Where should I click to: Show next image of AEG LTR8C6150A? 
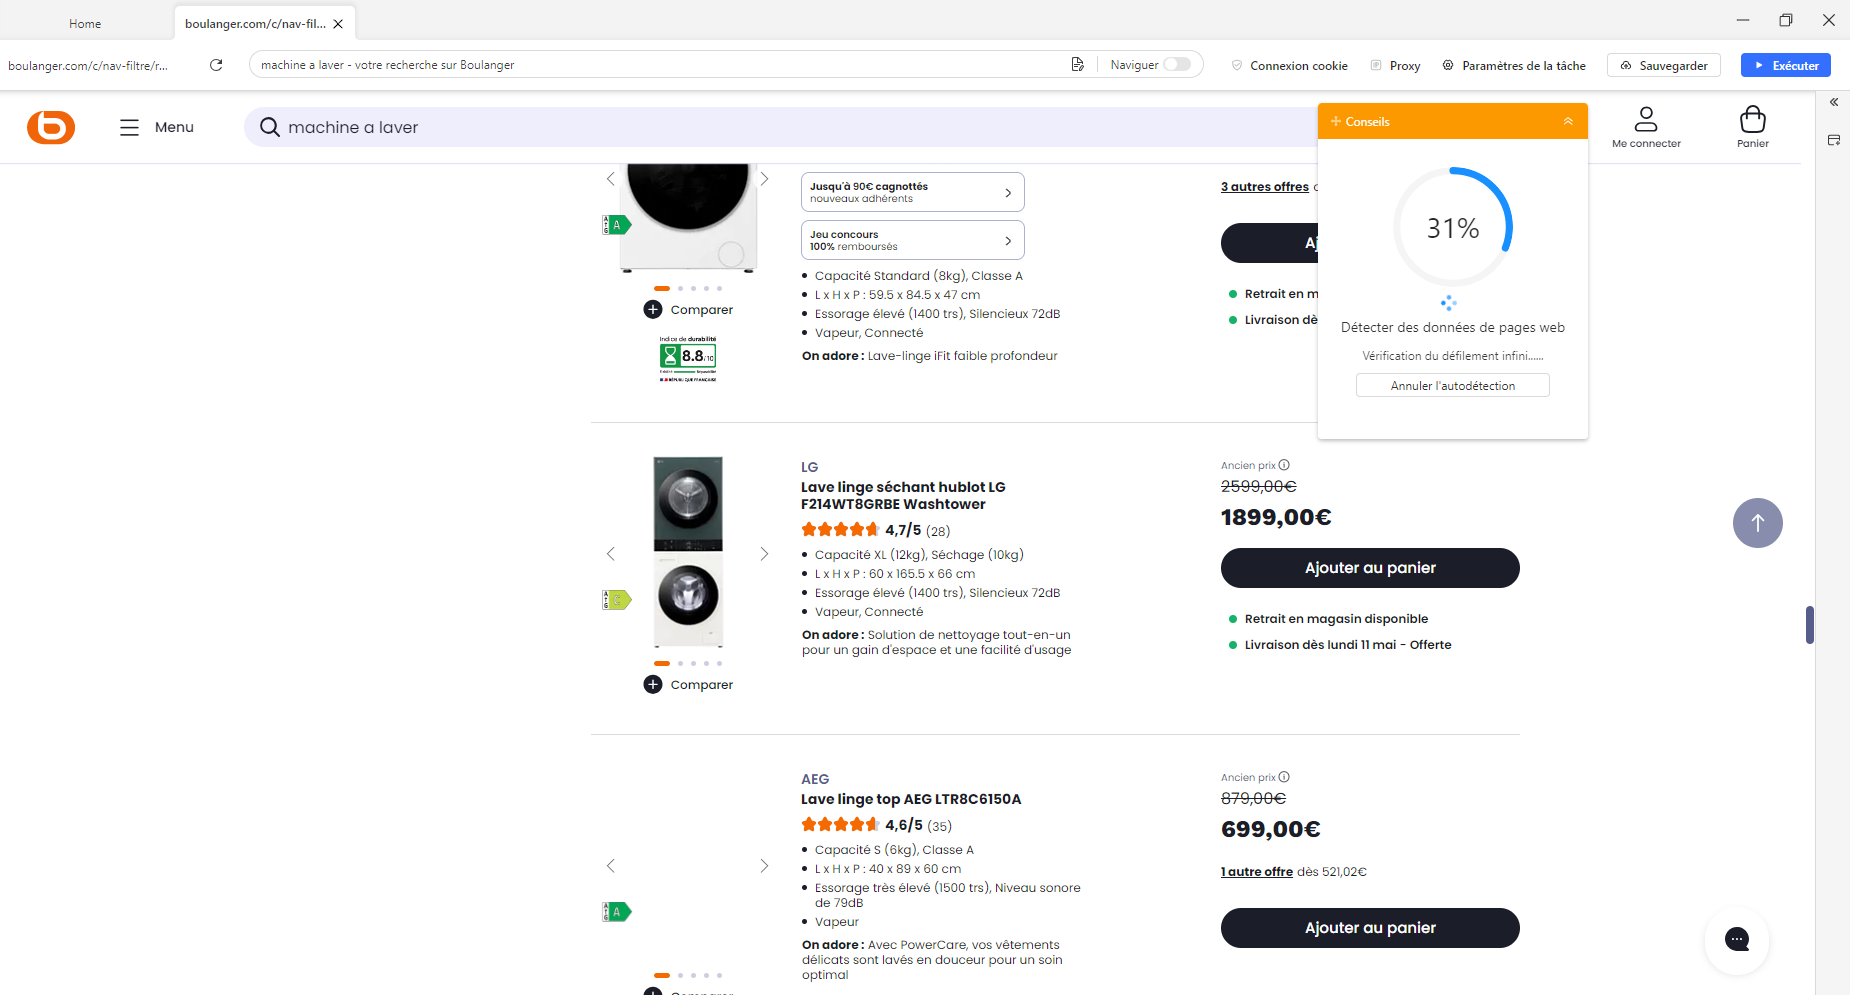[x=764, y=866]
